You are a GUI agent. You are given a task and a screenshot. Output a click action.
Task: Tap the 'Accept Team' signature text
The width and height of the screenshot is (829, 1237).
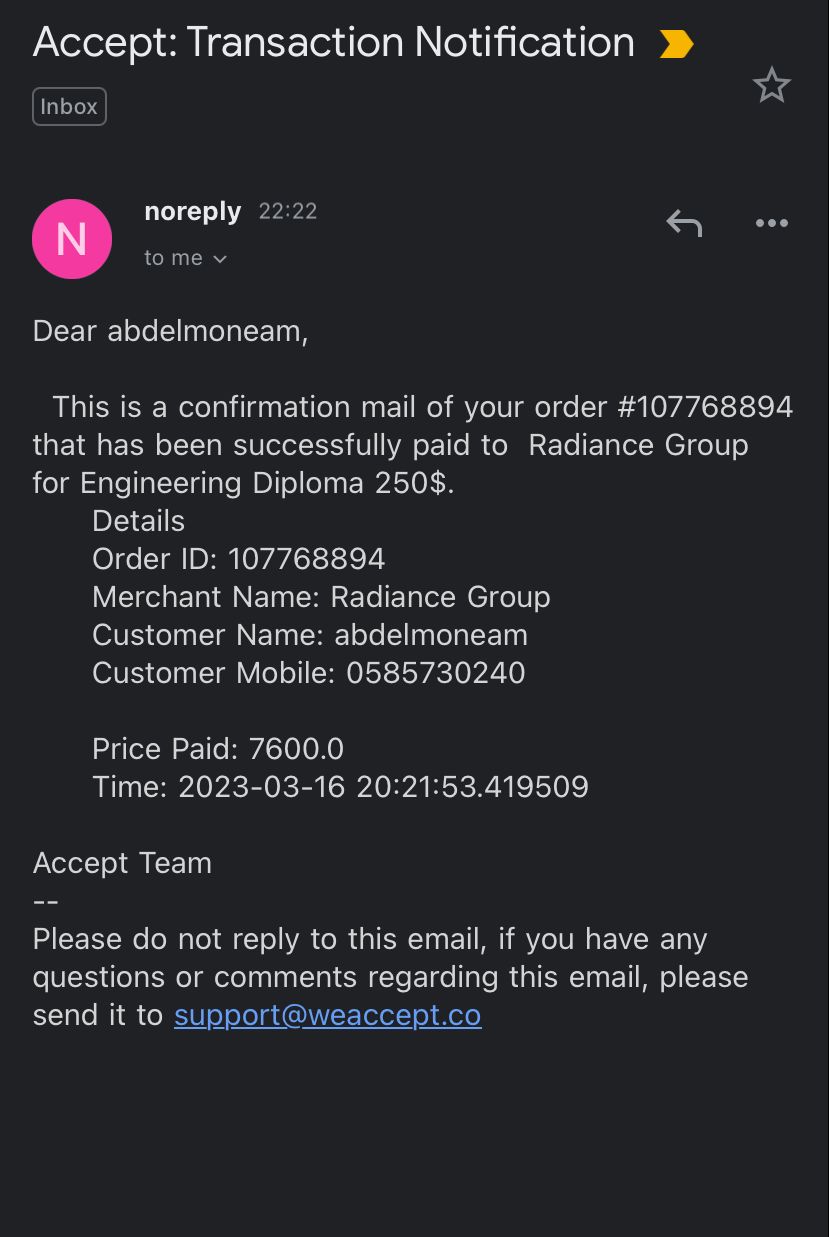(x=122, y=863)
